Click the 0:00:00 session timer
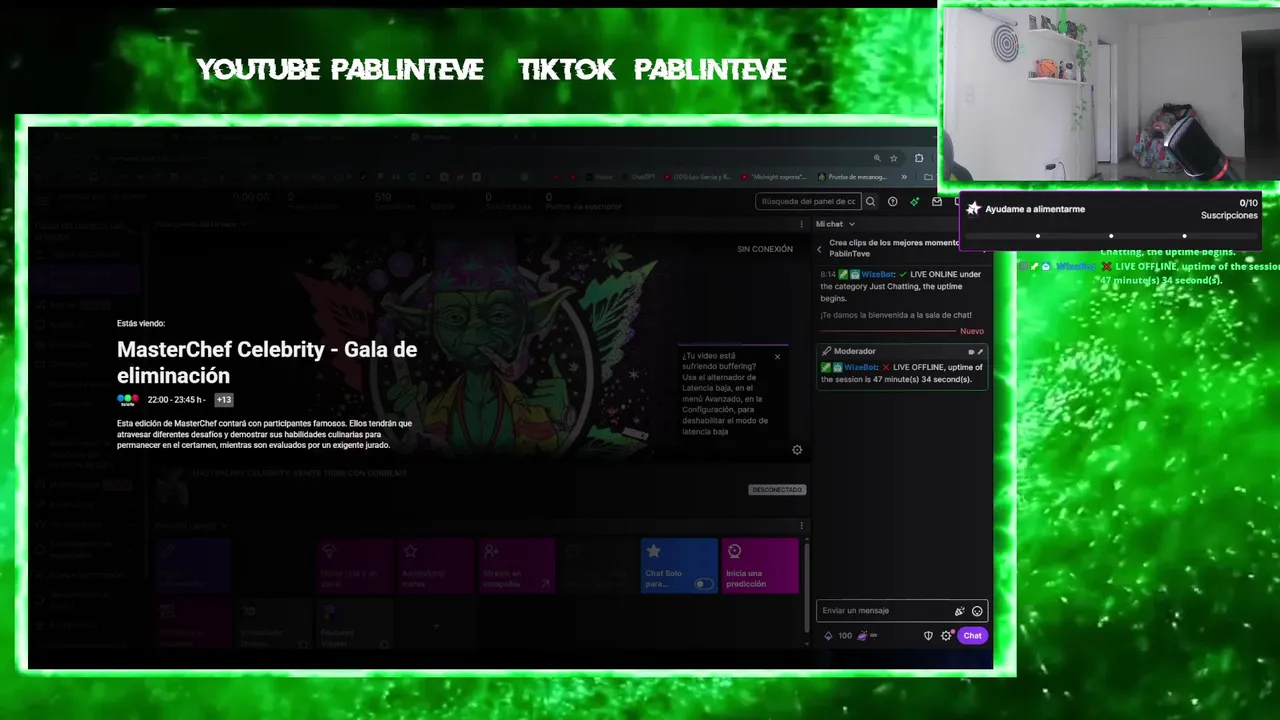This screenshot has height=720, width=1280. pos(251,197)
